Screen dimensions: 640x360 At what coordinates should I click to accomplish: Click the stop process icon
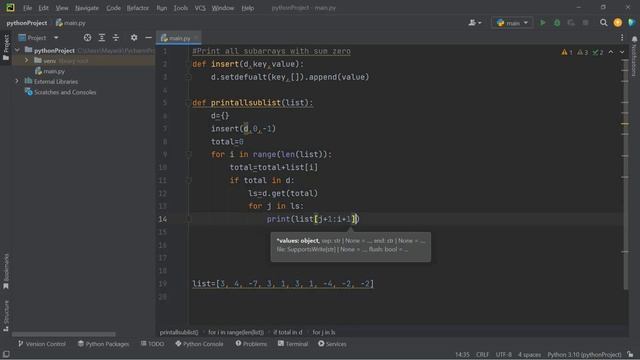585,23
